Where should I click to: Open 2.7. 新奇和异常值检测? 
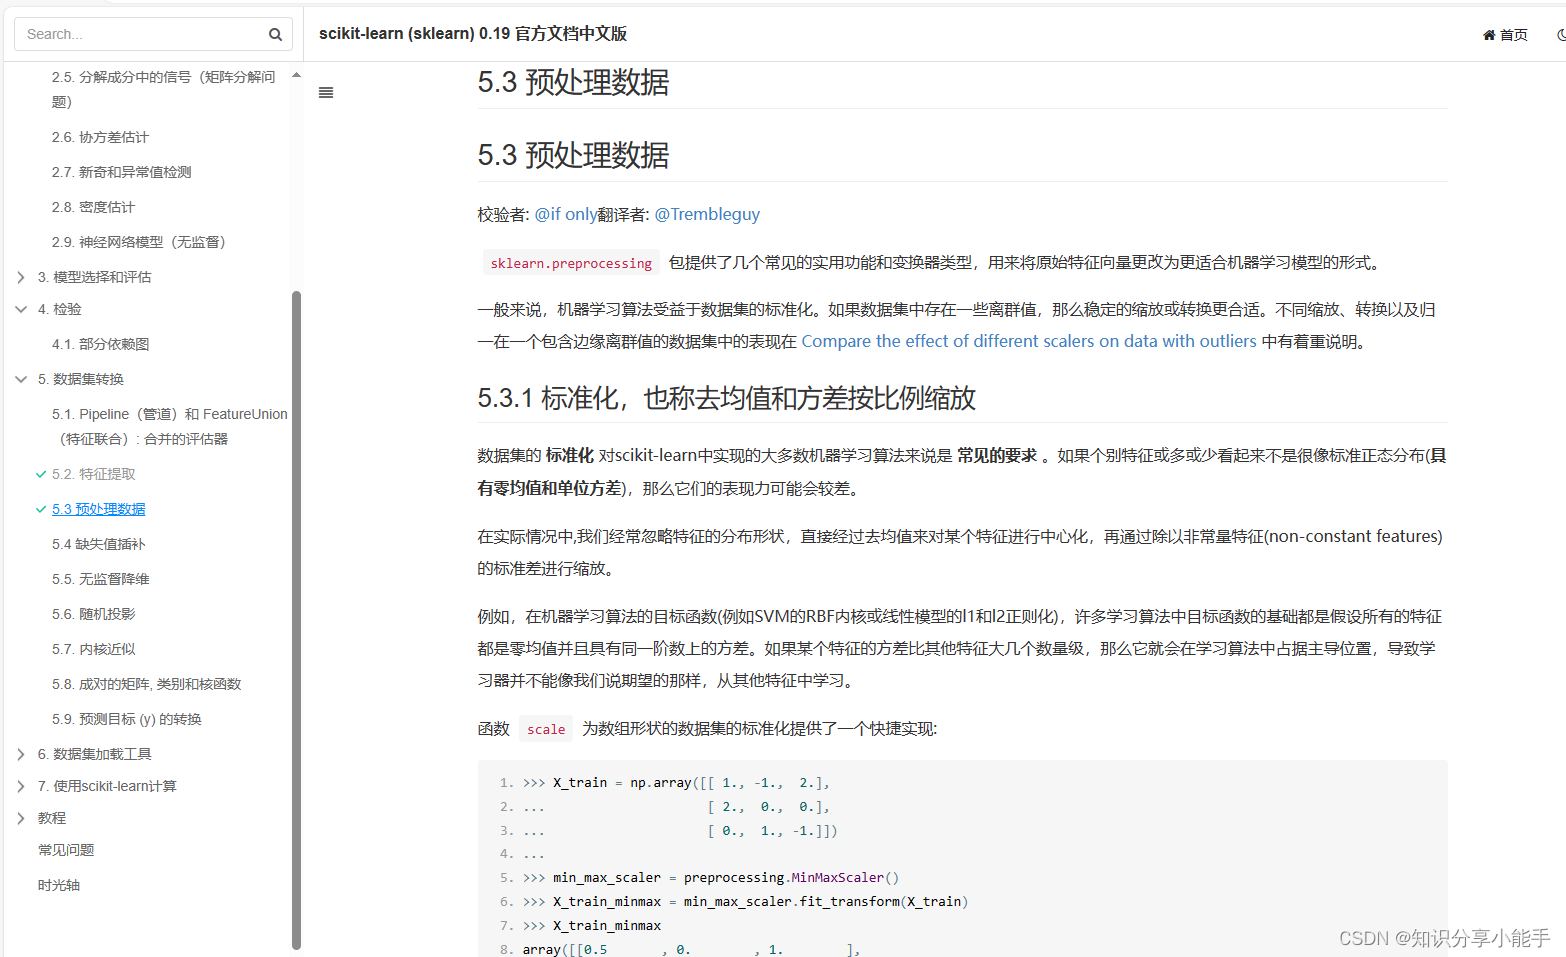[122, 172]
